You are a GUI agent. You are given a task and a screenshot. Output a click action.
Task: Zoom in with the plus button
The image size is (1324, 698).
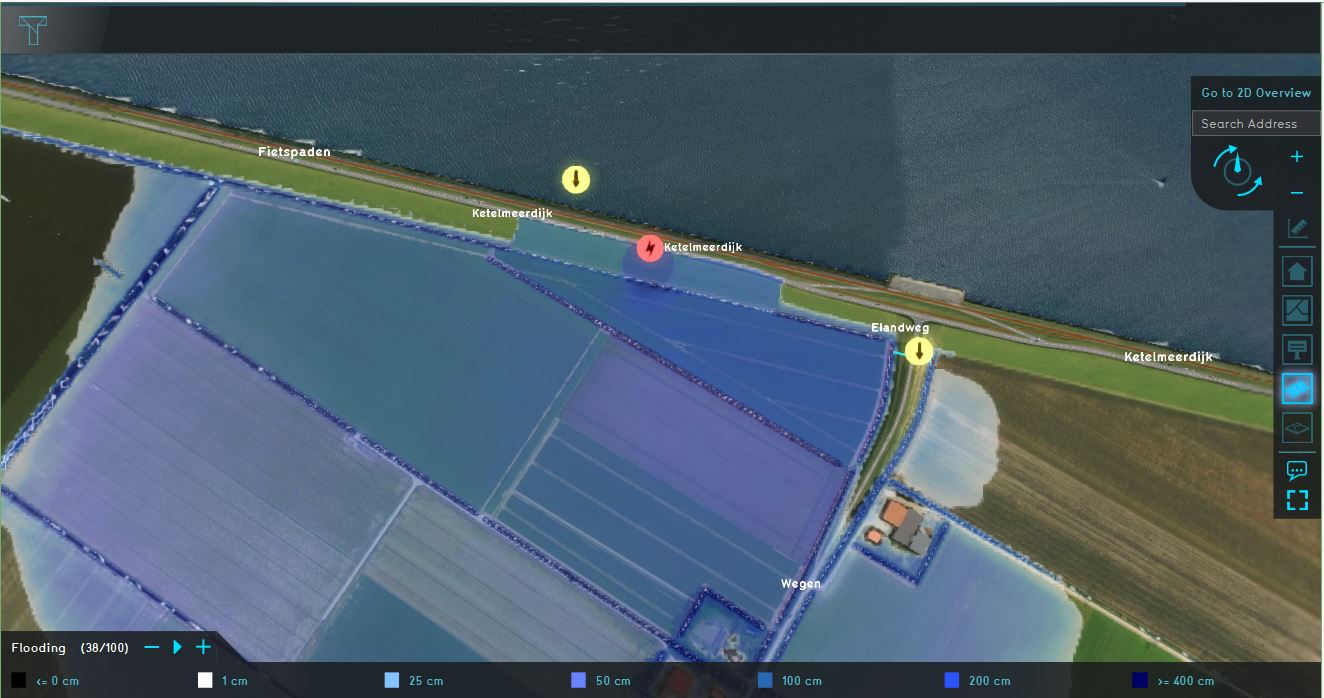[x=1297, y=157]
